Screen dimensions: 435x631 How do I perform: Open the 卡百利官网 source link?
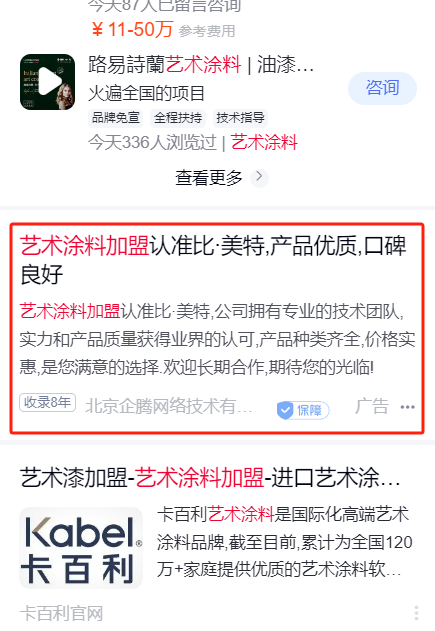pos(61,614)
